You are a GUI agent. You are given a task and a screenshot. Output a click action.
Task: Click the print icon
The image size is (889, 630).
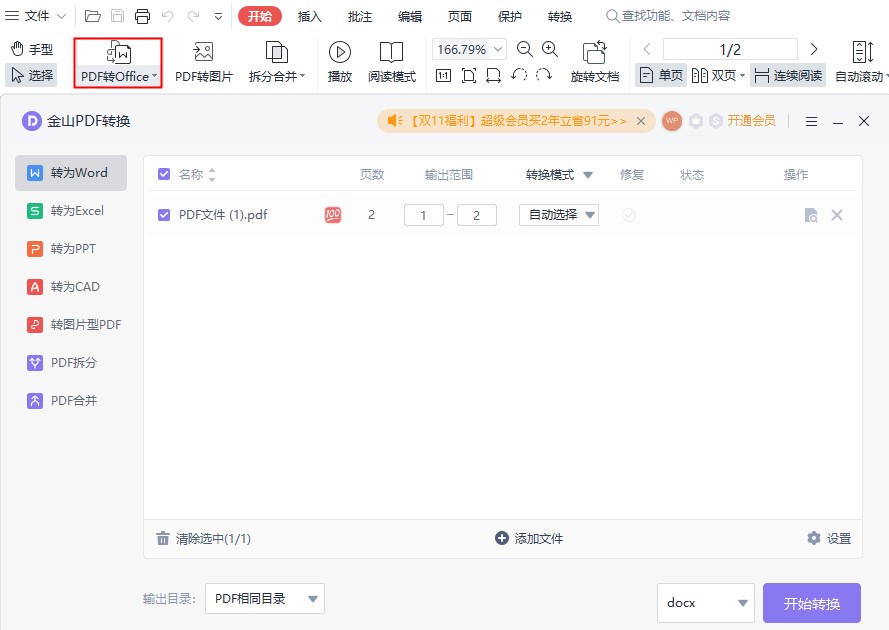pyautogui.click(x=142, y=16)
